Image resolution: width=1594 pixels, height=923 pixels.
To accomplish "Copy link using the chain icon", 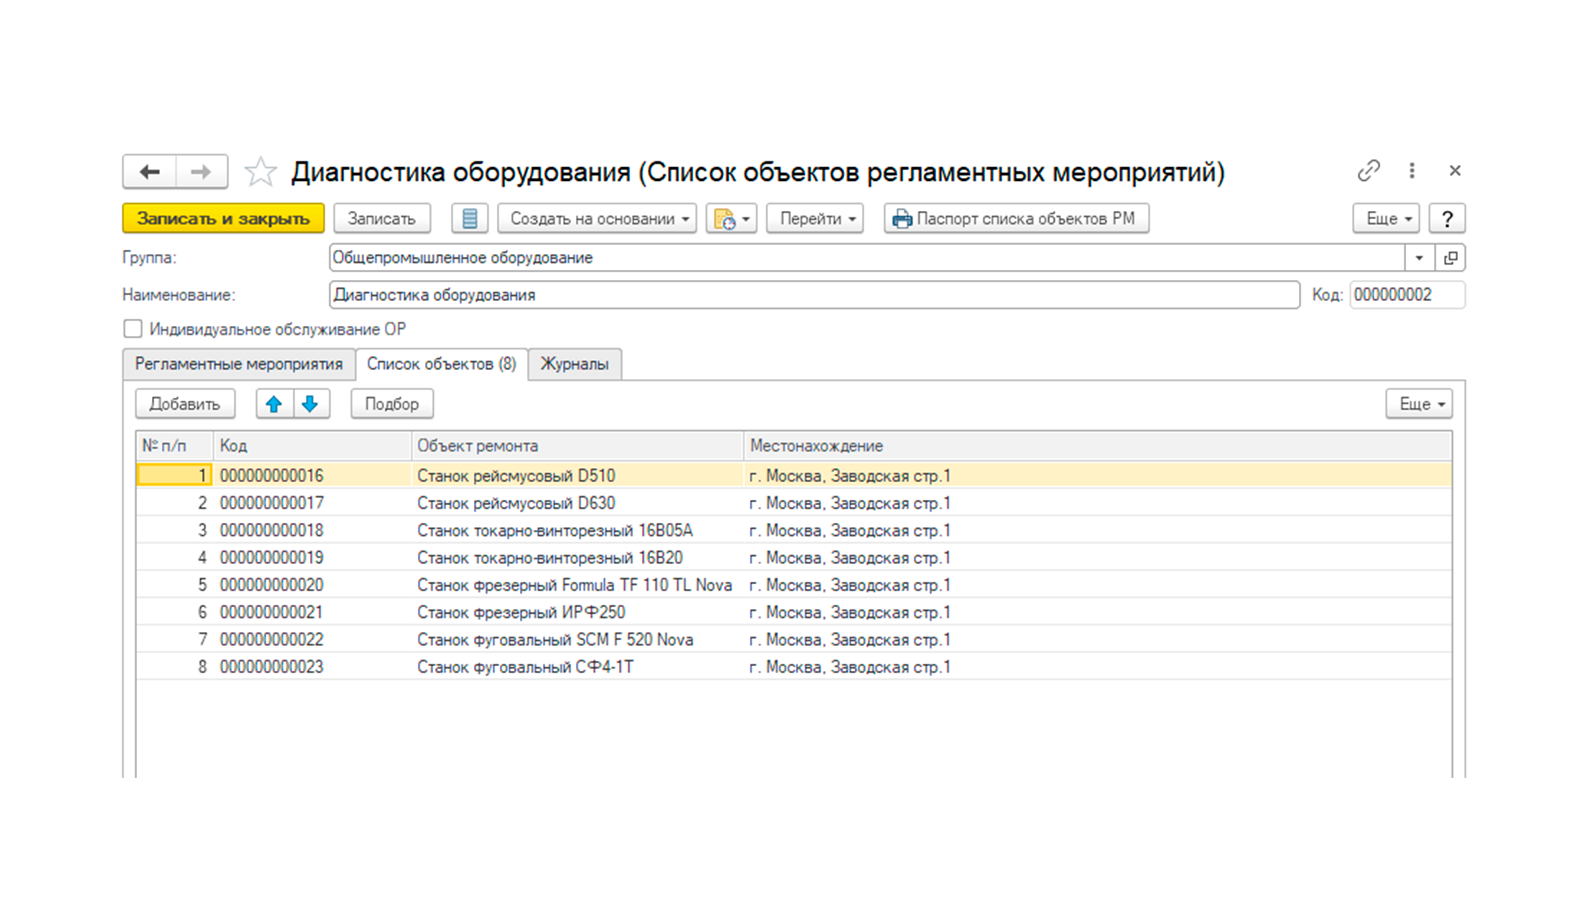I will click(1368, 171).
